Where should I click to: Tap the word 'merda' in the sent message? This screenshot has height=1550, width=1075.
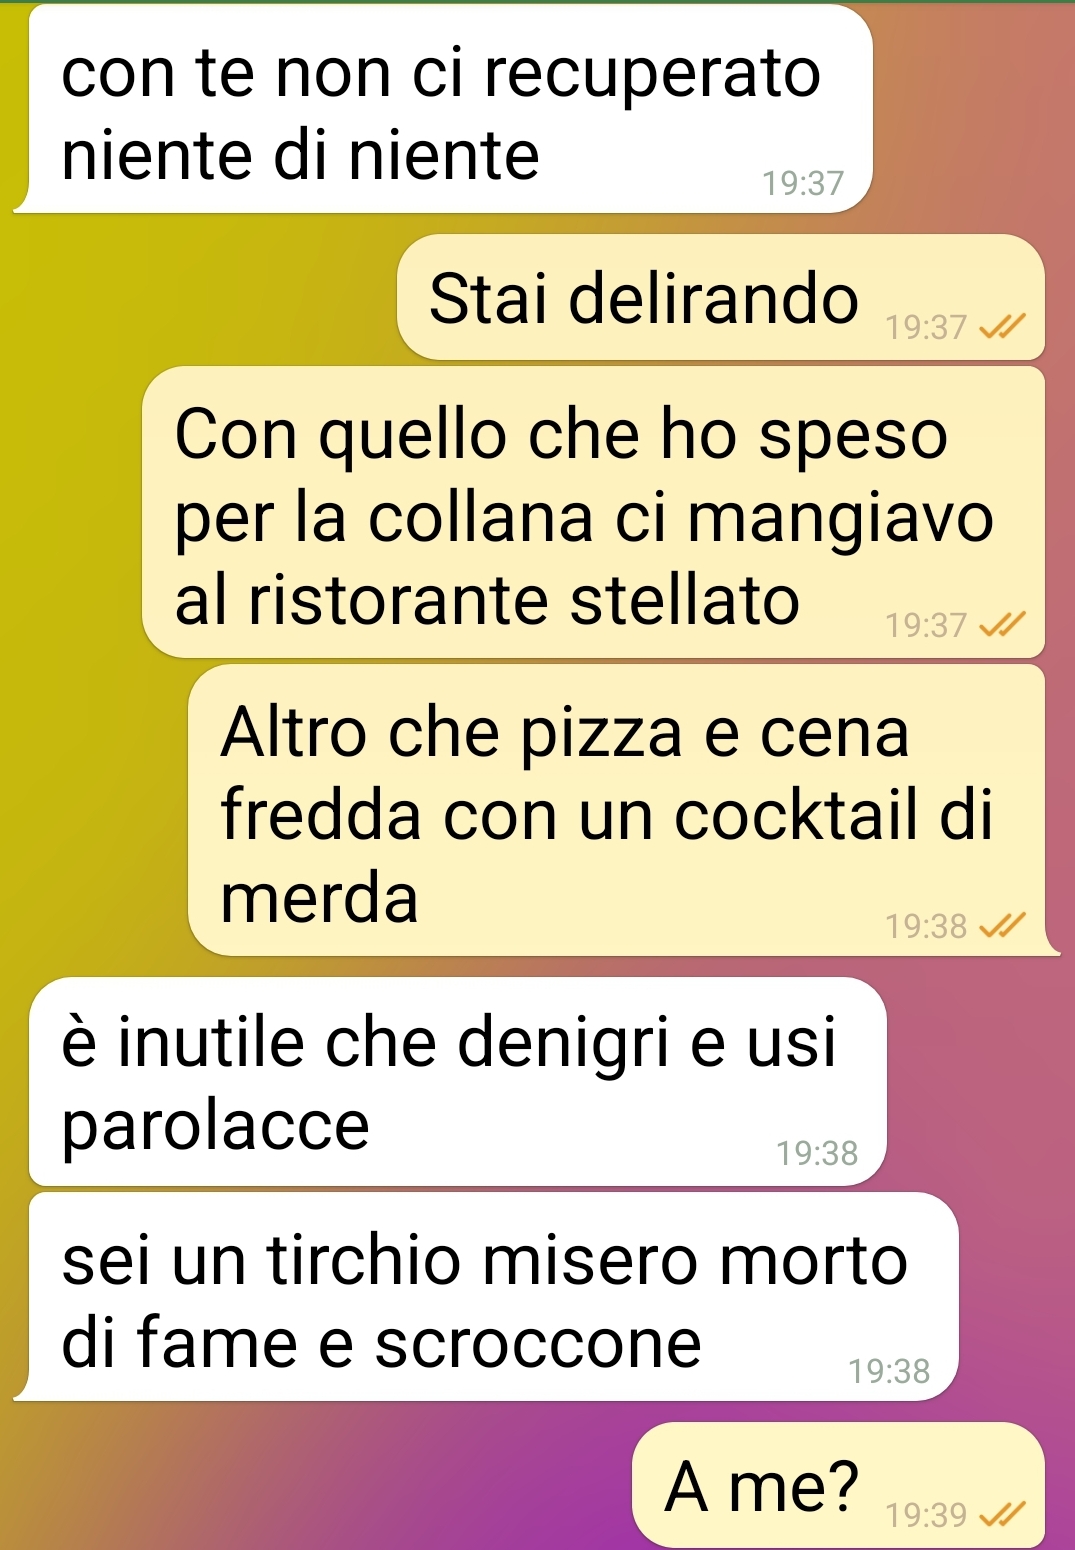(319, 897)
